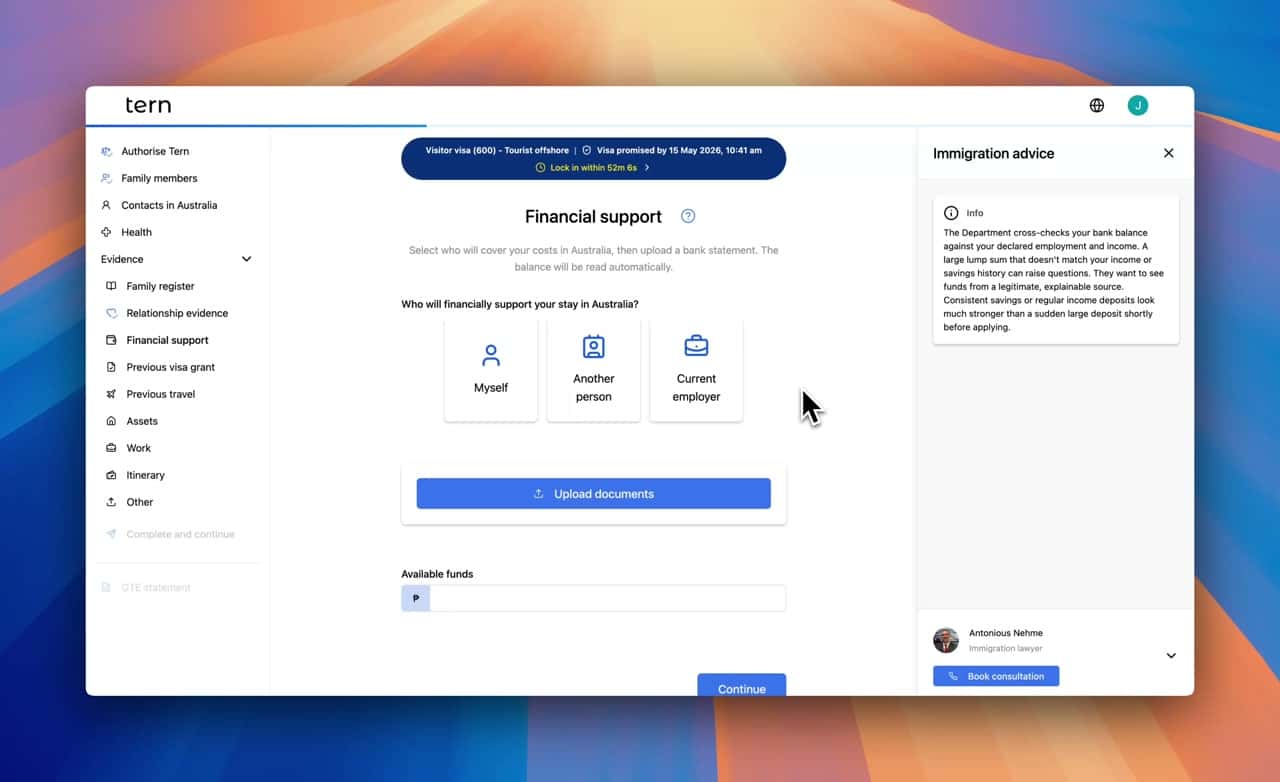
Task: Open the user avatar J menu
Action: (x=1137, y=105)
